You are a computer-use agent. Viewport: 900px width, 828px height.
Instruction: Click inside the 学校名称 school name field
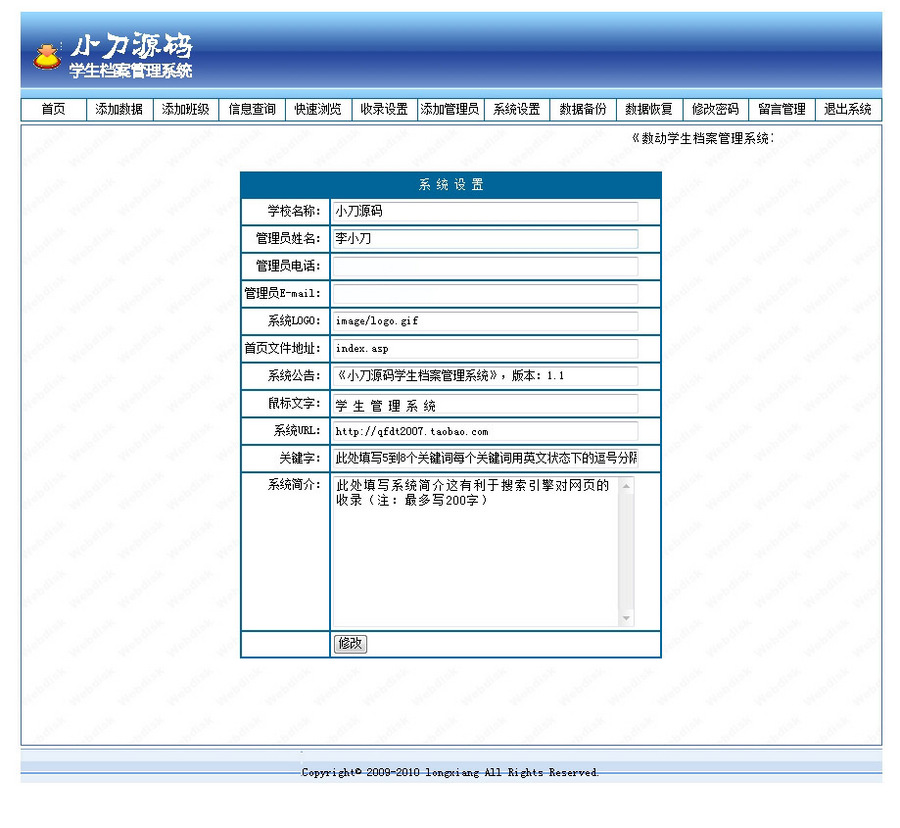point(486,210)
